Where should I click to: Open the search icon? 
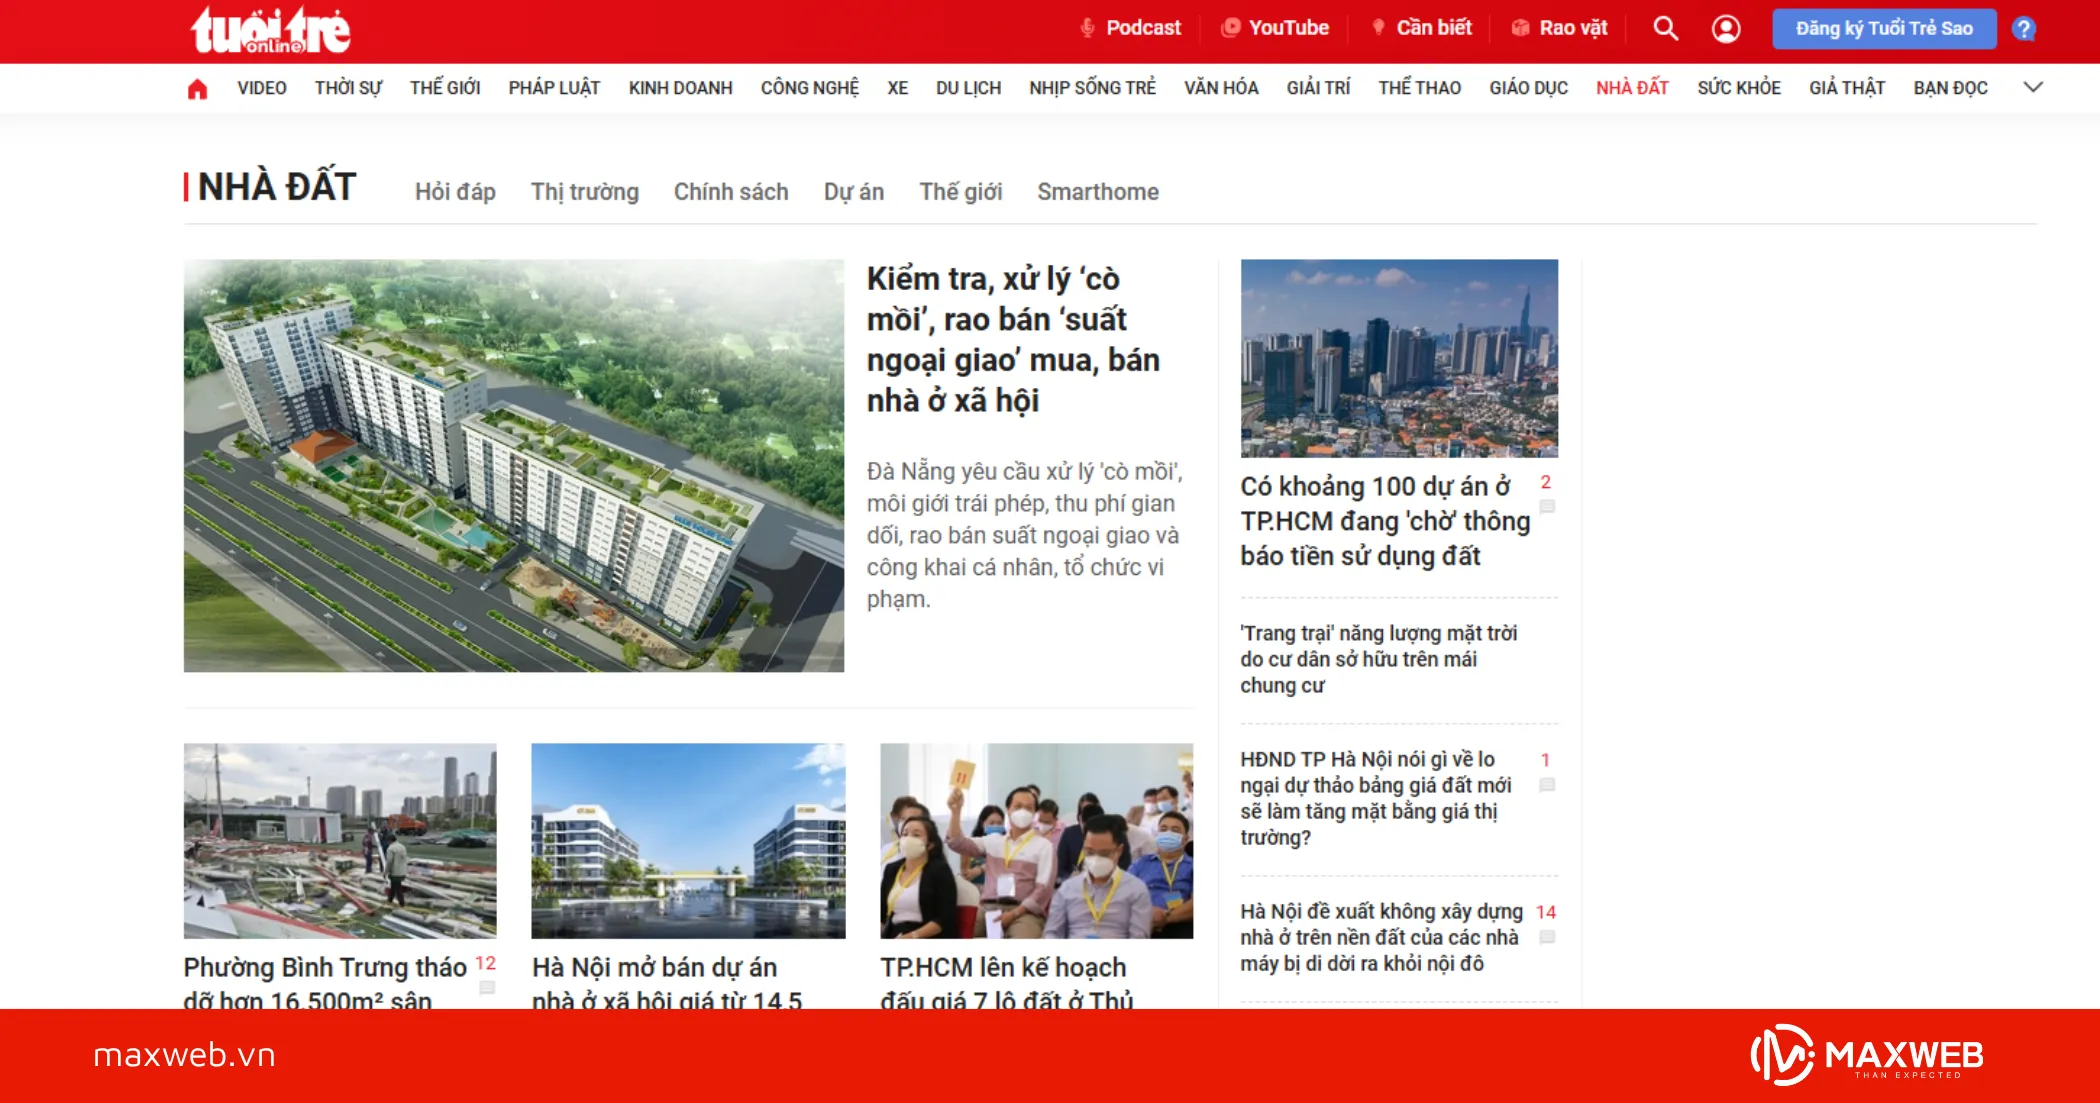[1664, 29]
